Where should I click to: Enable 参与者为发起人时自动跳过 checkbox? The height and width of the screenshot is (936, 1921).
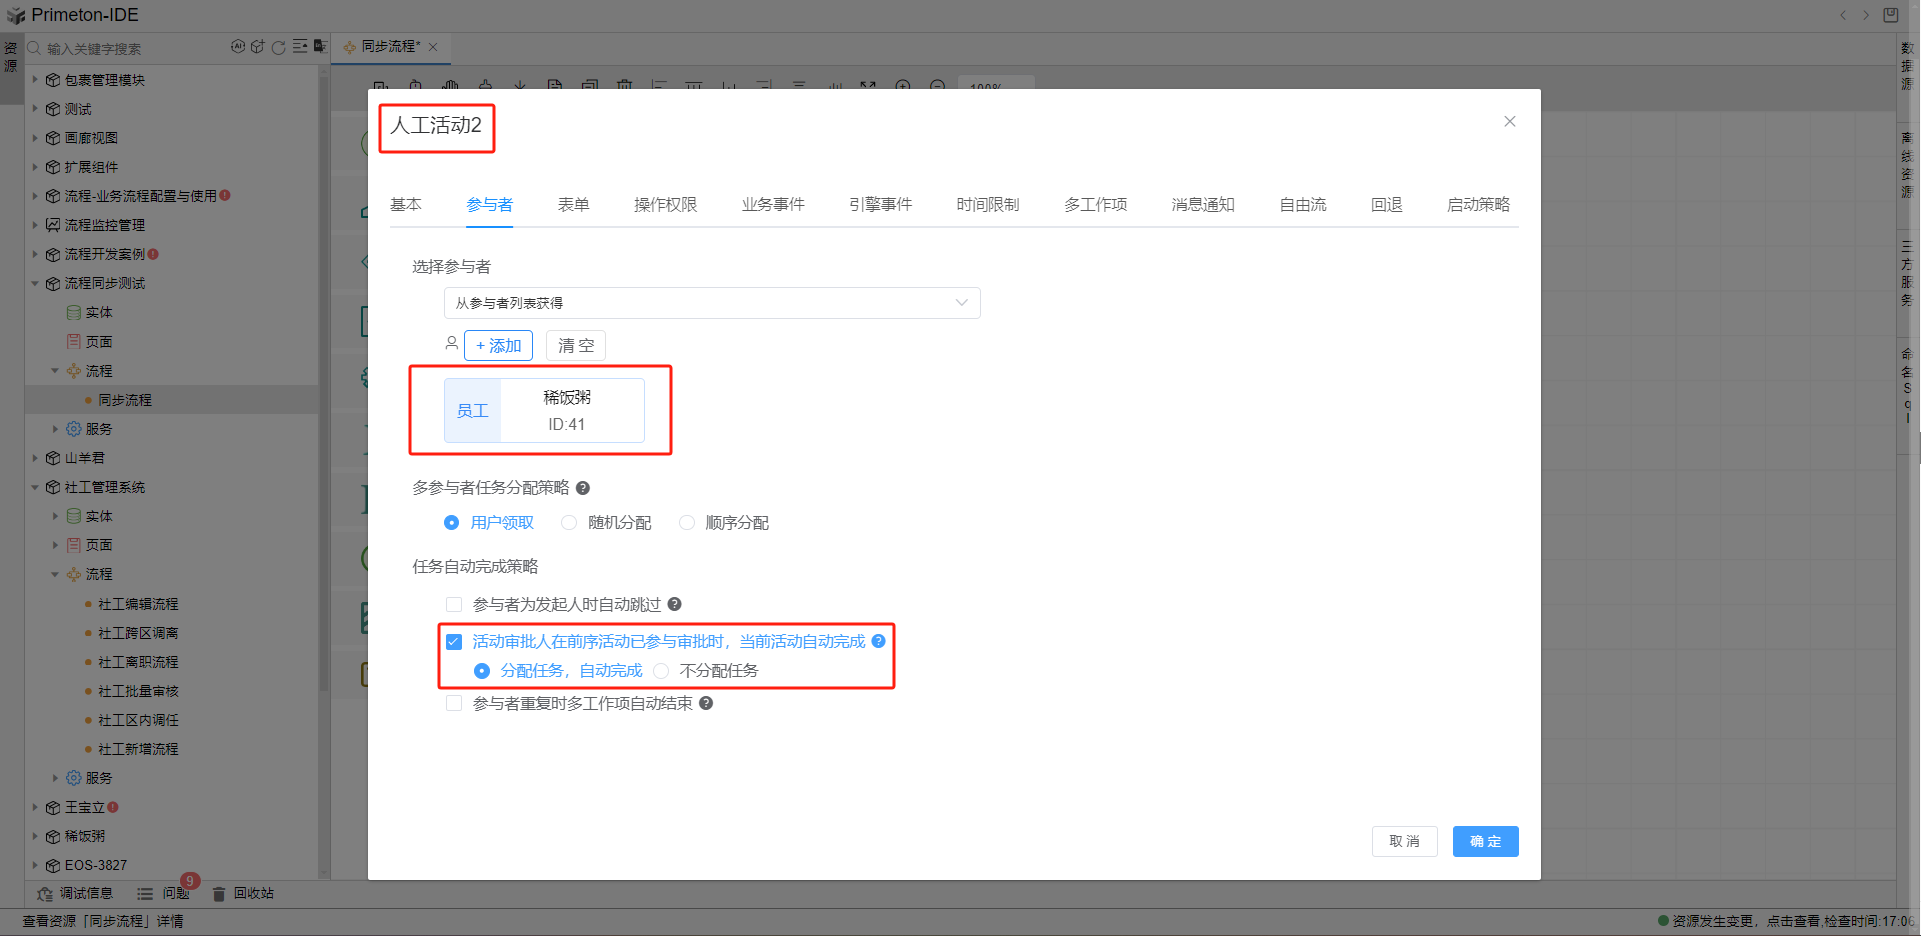(x=454, y=604)
